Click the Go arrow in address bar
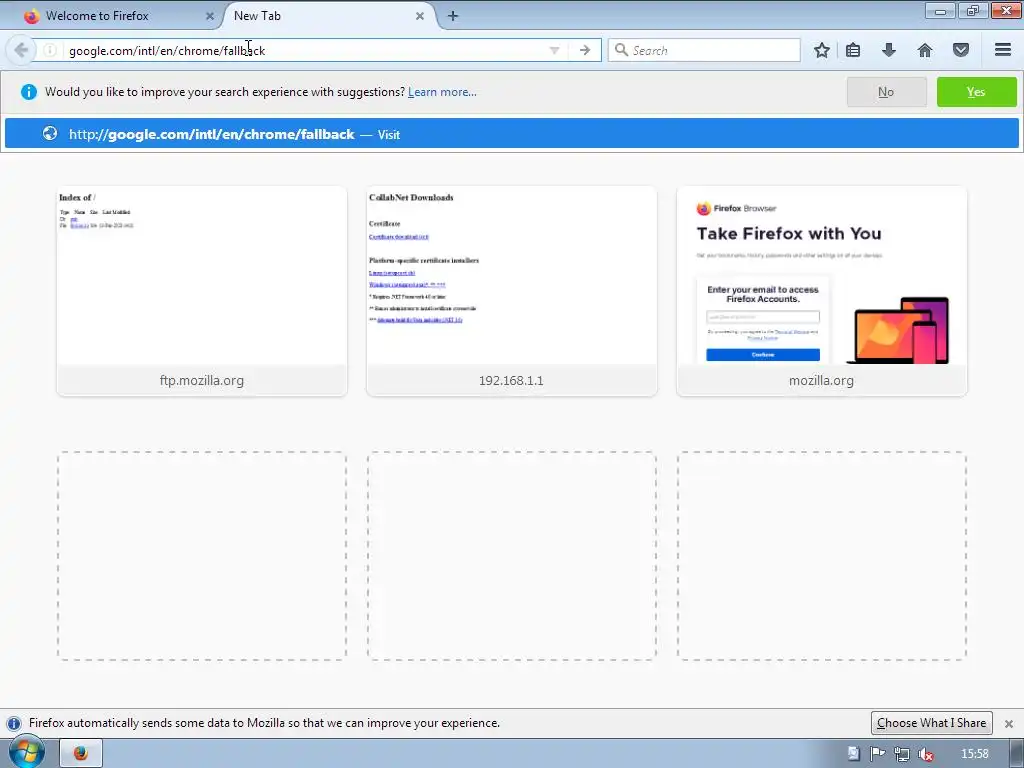 tap(584, 50)
